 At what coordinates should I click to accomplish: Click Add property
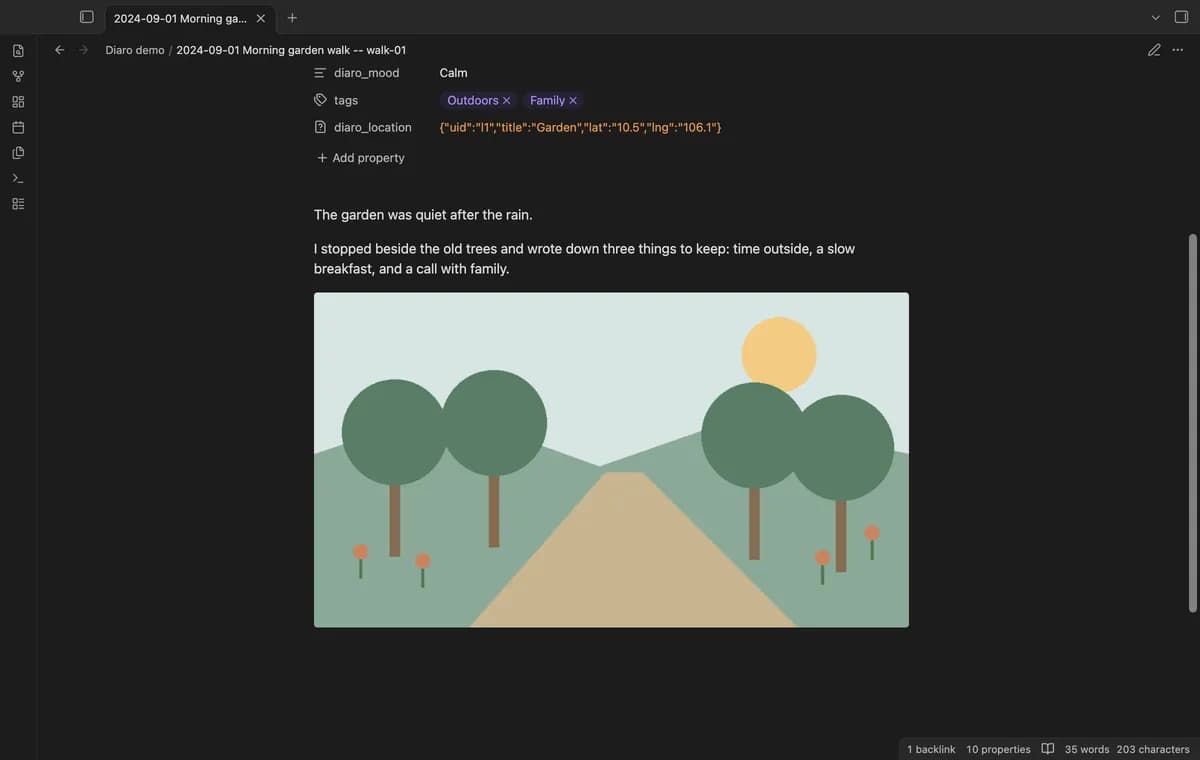pyautogui.click(x=361, y=158)
